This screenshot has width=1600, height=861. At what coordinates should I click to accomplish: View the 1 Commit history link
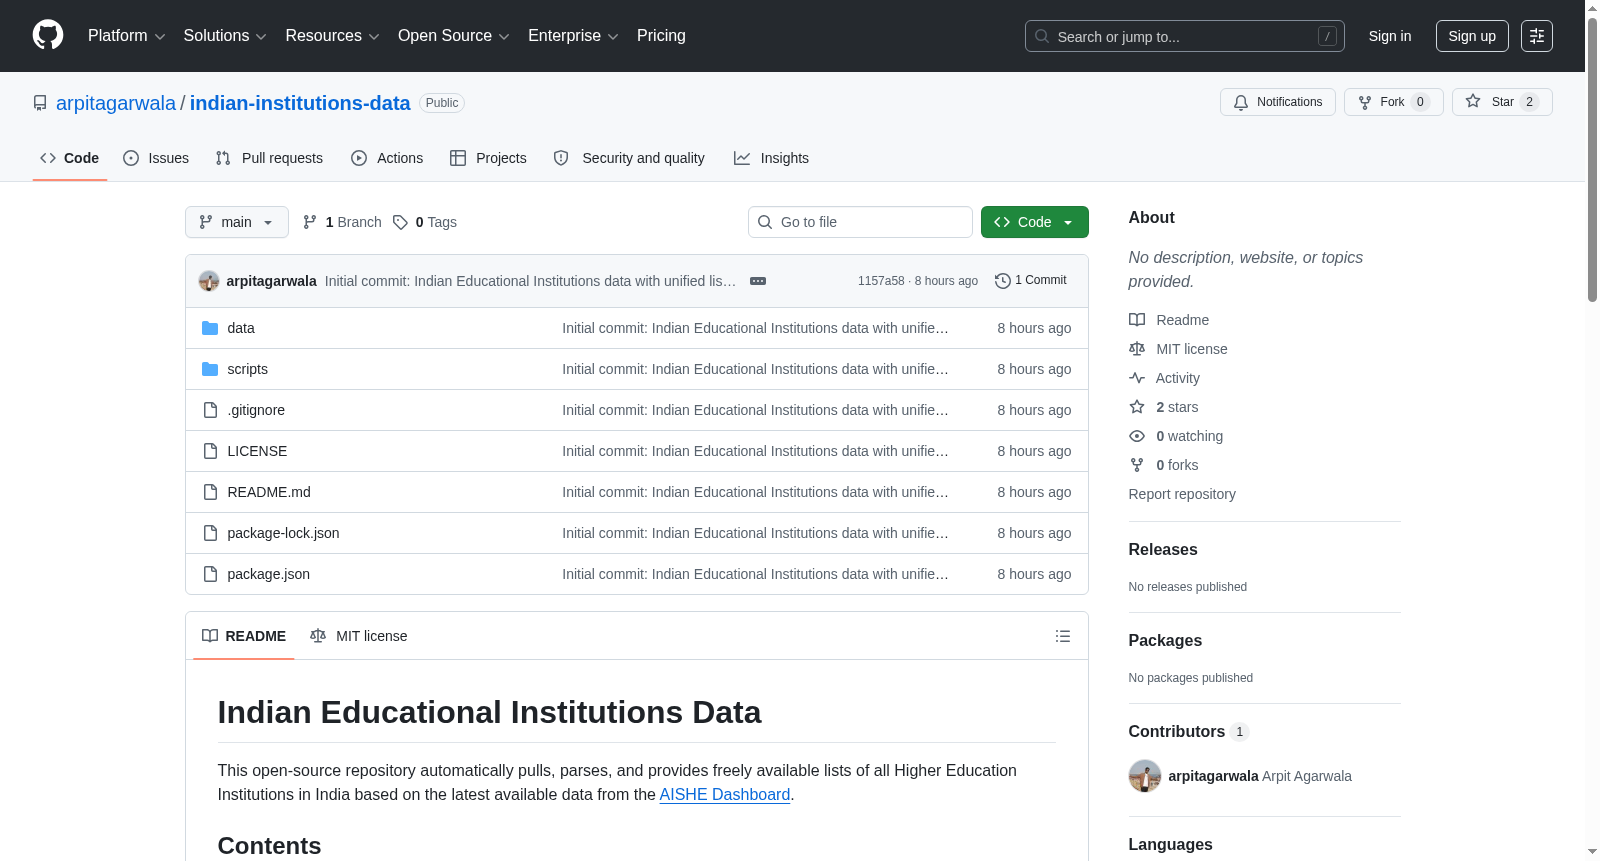pos(1031,280)
